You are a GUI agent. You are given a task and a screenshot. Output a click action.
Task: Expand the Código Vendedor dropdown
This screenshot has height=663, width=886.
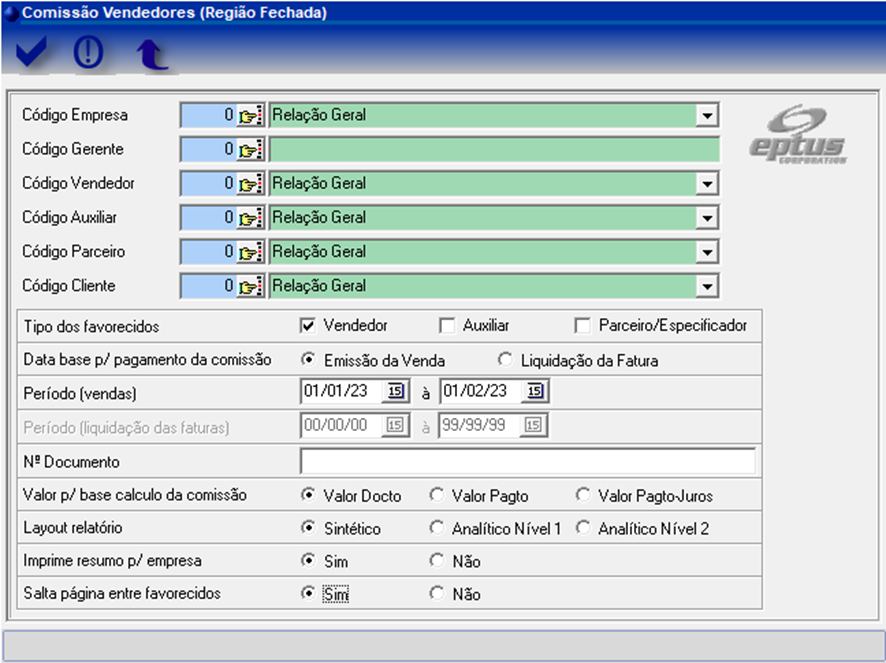(x=708, y=184)
